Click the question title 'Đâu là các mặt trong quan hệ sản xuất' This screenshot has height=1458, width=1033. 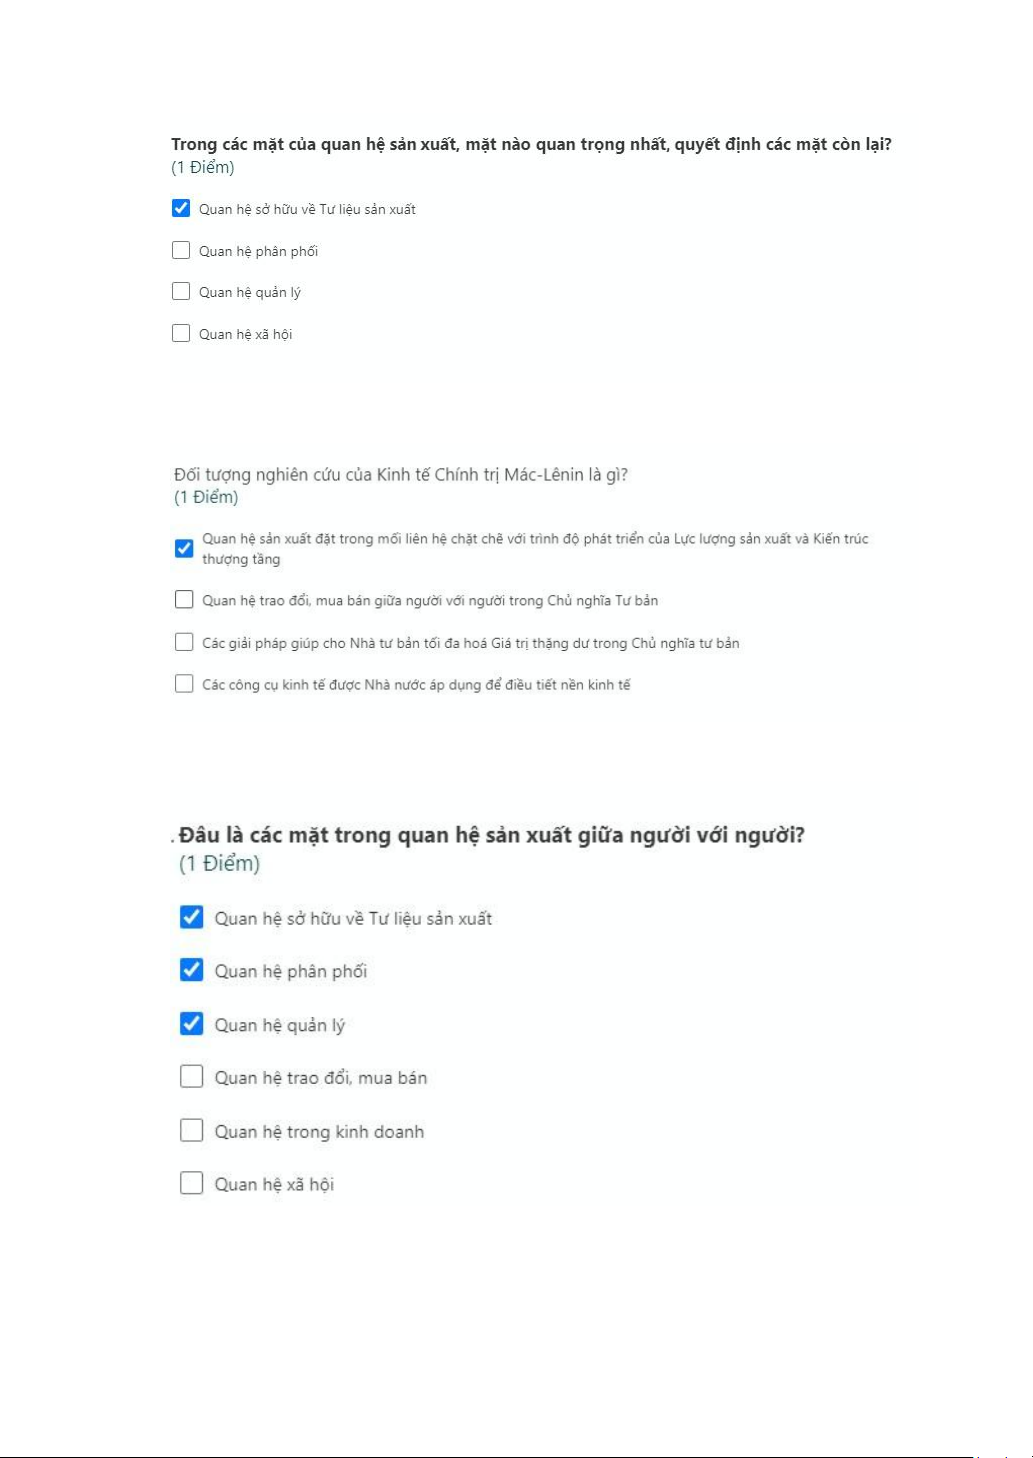(492, 835)
